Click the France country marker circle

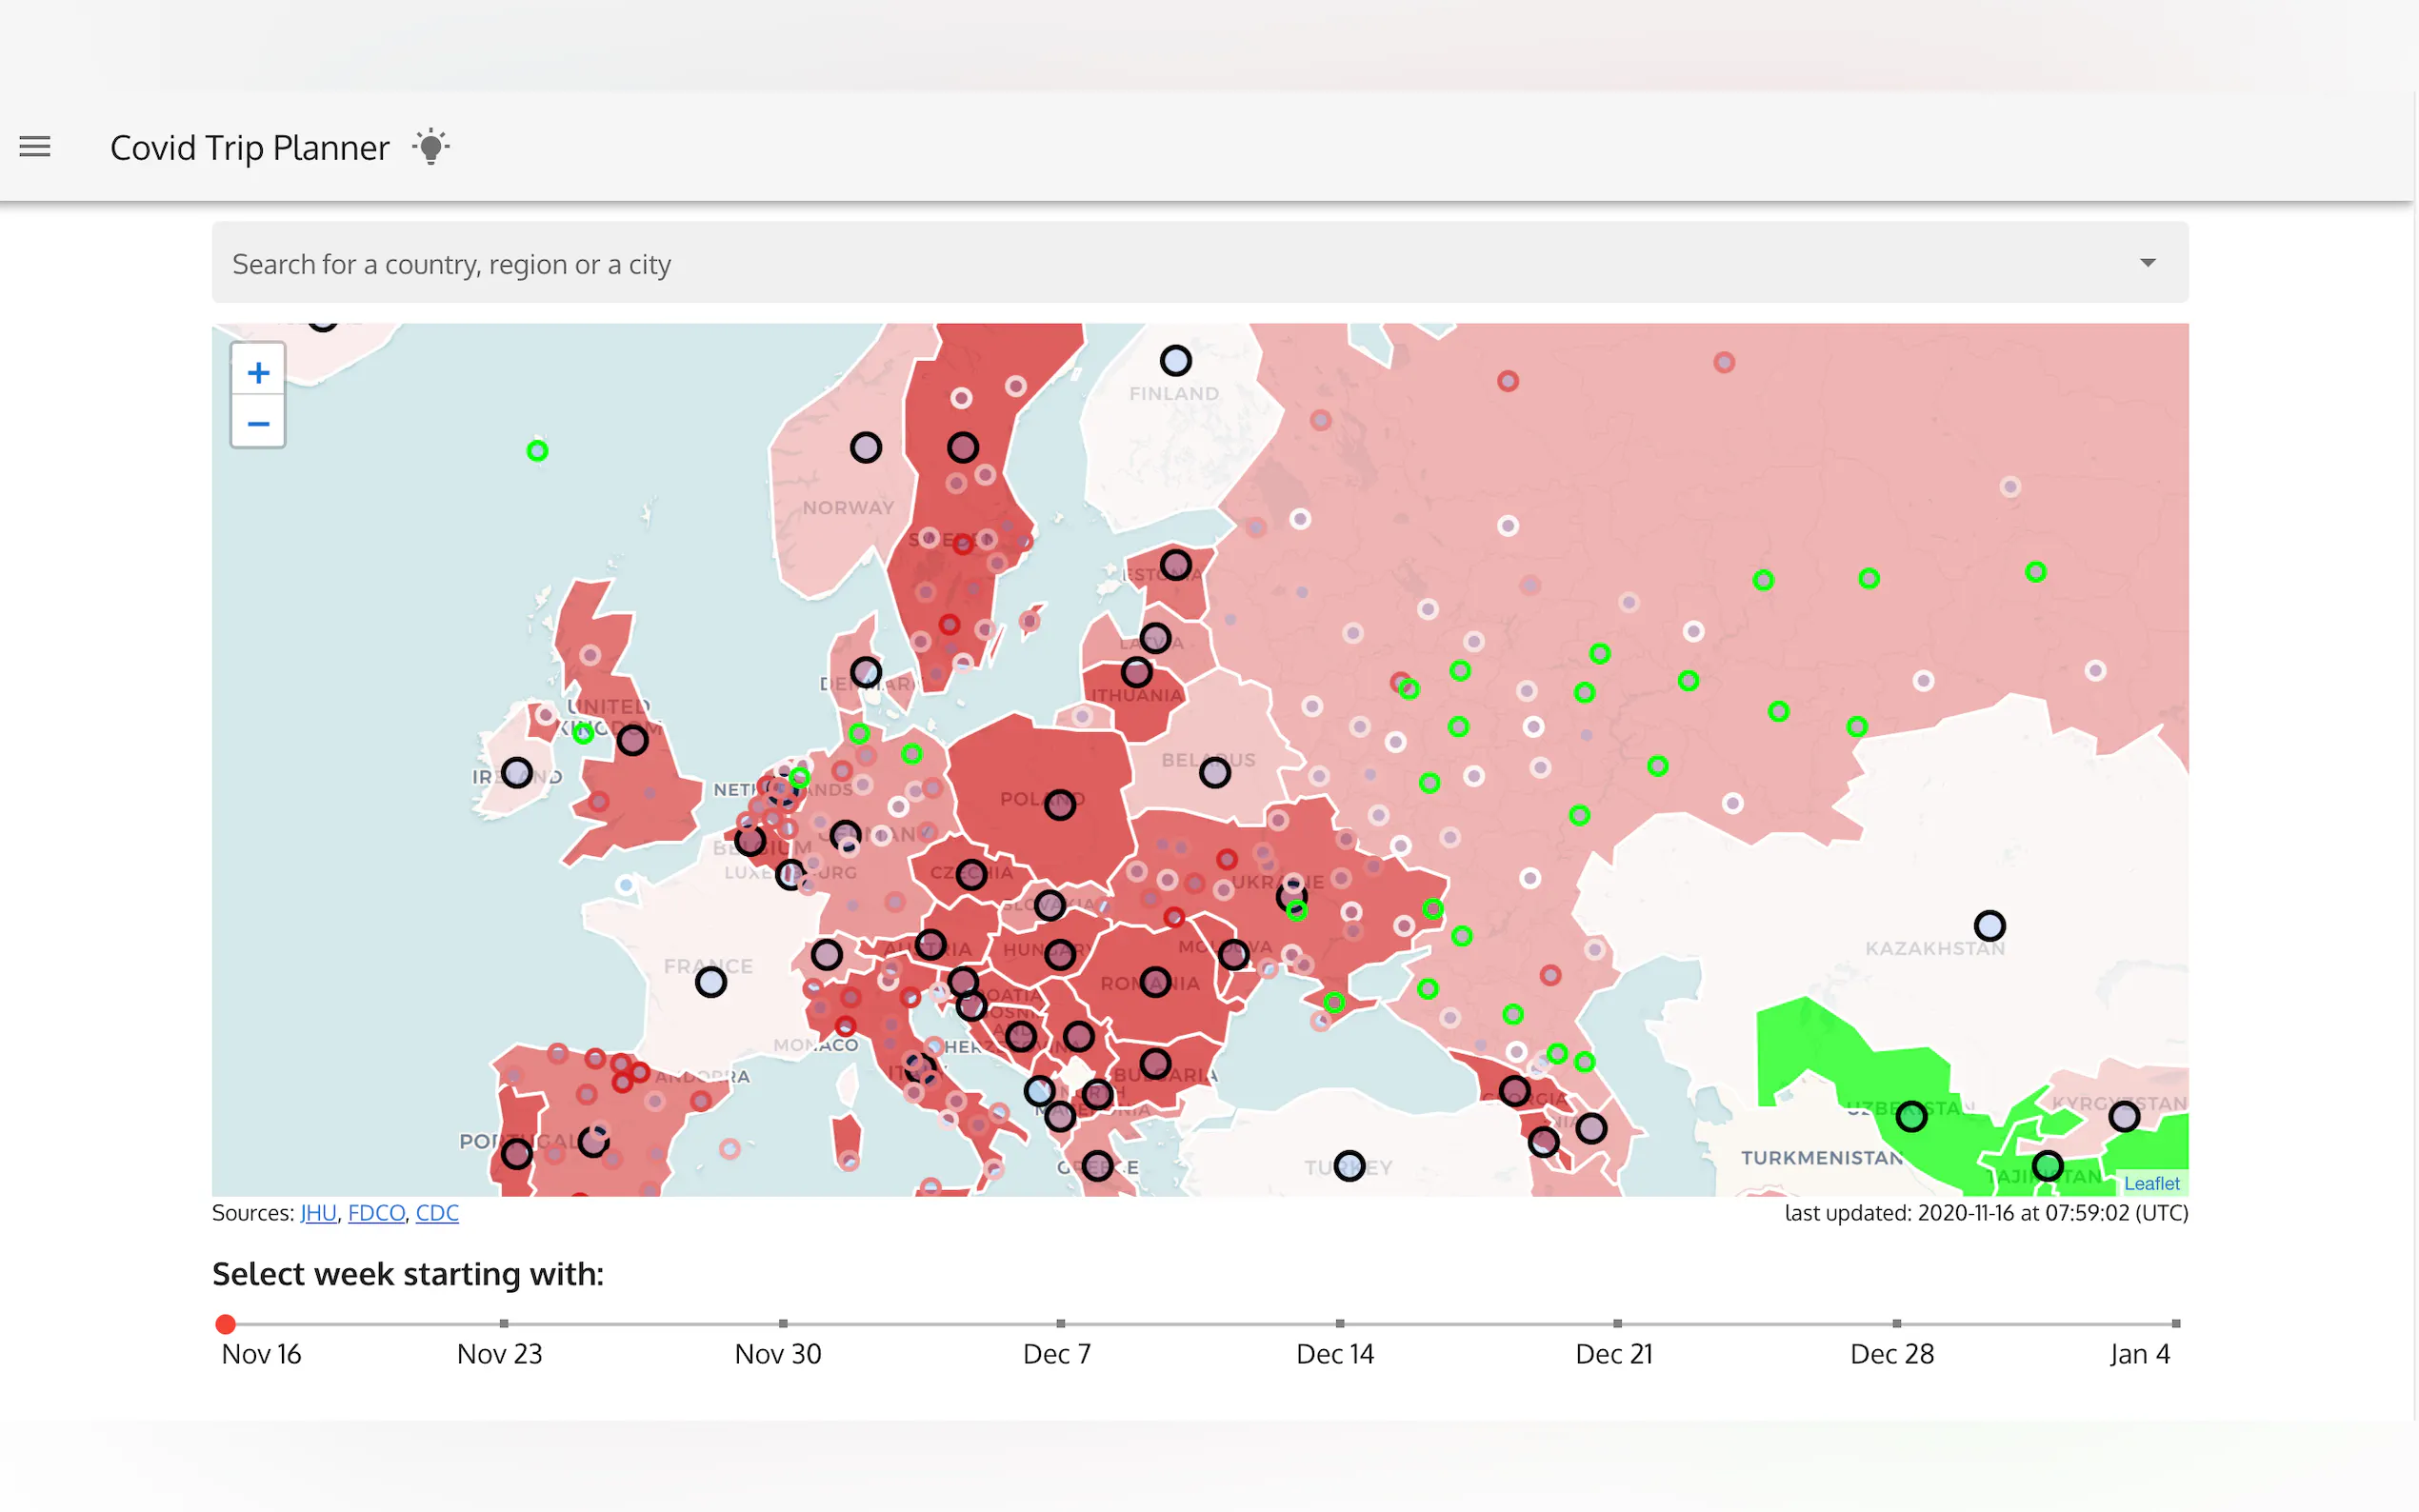711,982
